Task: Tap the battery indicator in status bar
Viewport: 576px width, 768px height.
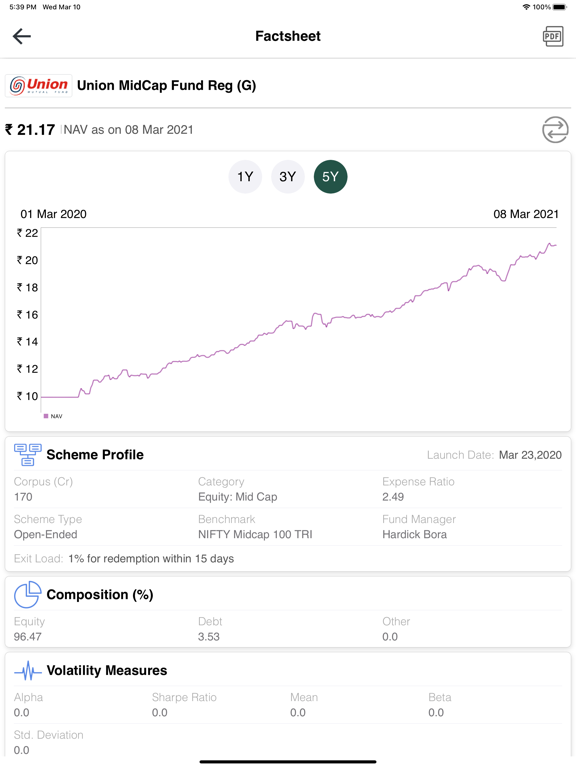Action: click(560, 7)
